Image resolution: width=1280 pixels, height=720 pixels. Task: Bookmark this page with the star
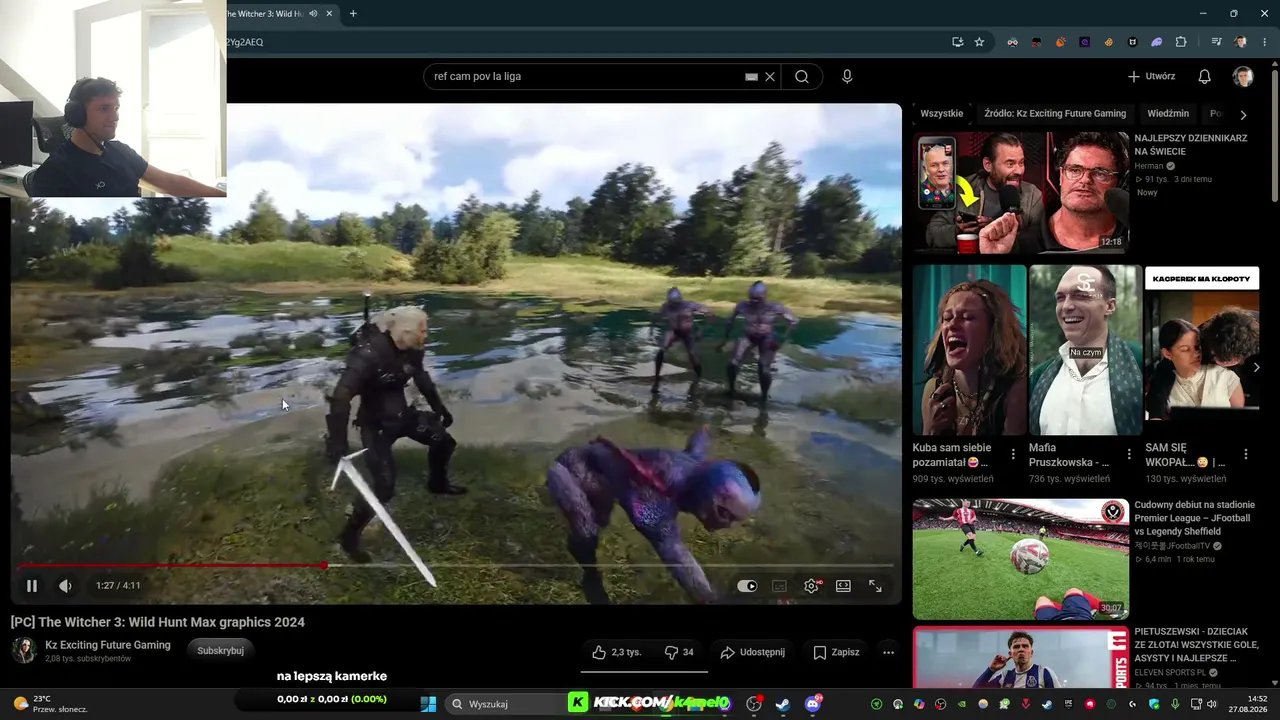979,42
